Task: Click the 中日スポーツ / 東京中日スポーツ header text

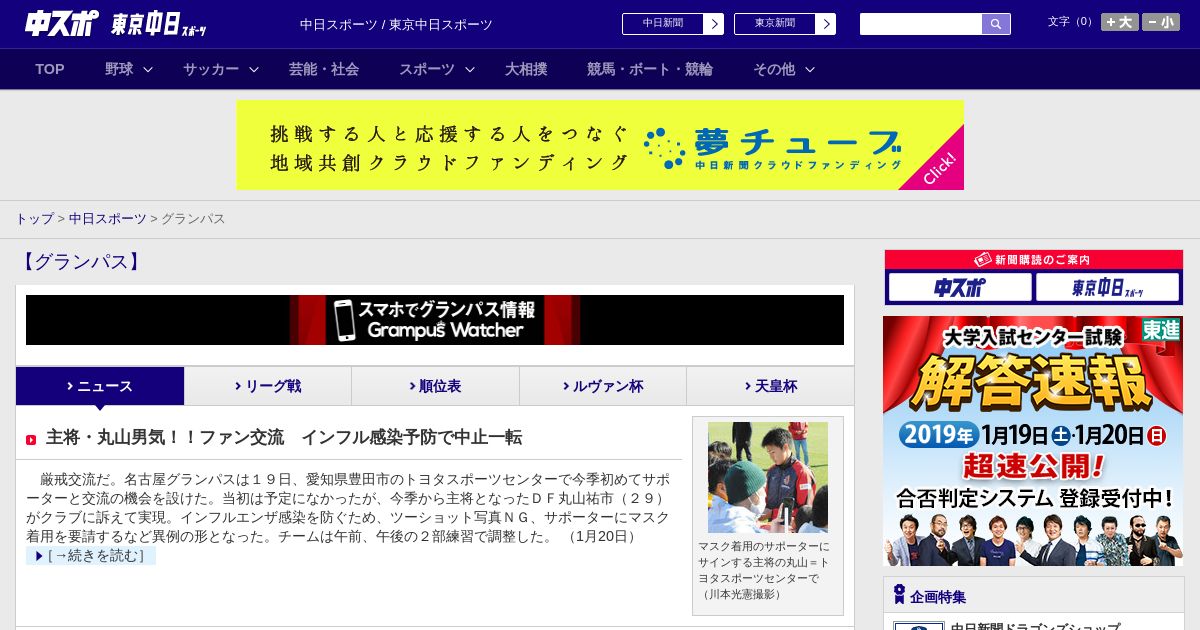Action: click(x=396, y=24)
